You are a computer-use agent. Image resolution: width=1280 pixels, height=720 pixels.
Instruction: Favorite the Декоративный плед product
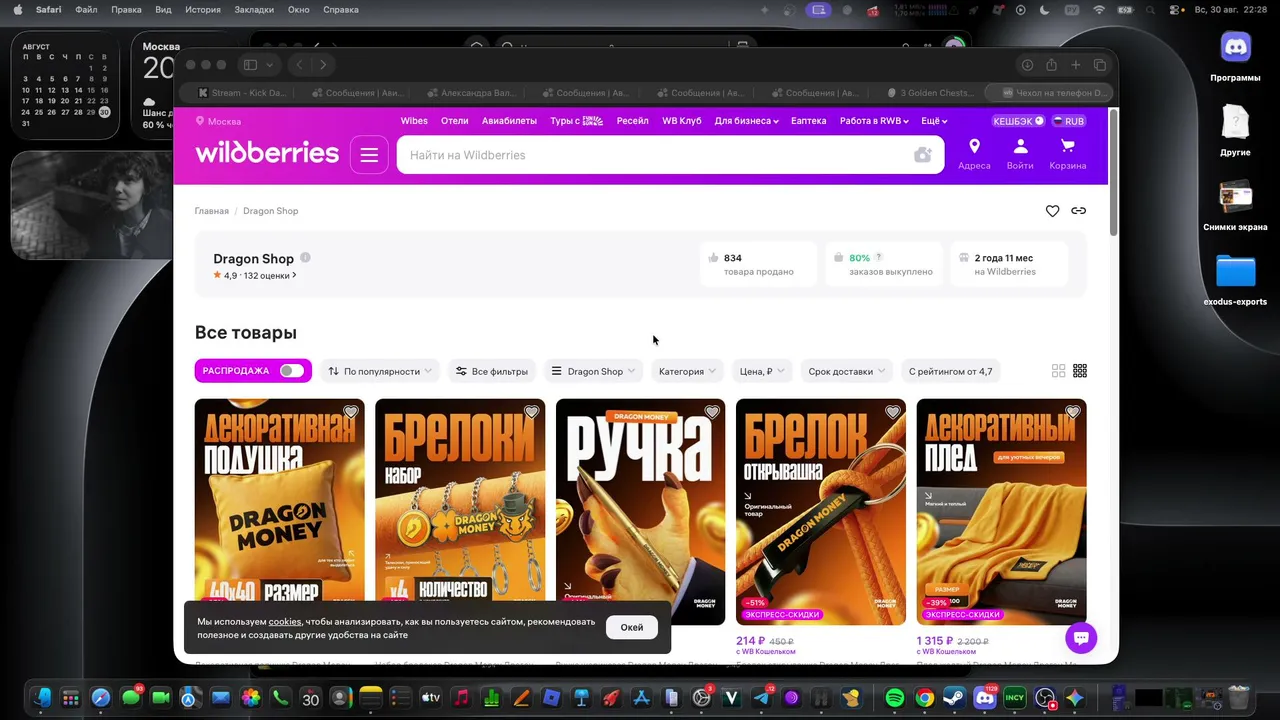coord(1073,412)
